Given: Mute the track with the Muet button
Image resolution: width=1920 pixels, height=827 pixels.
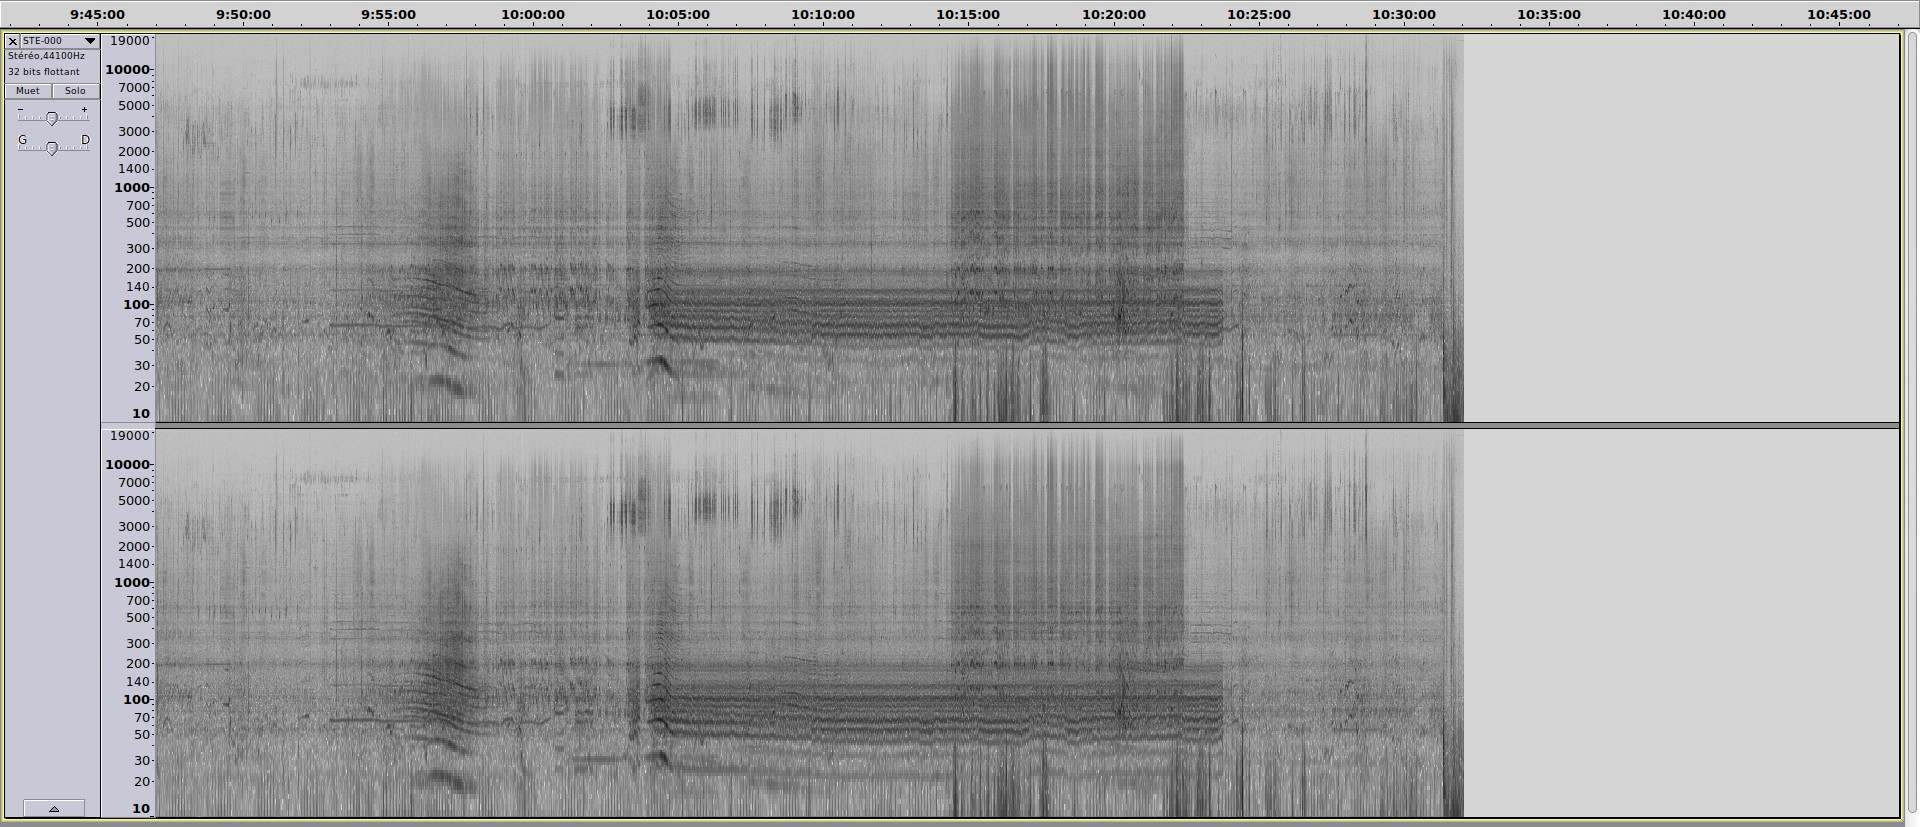Looking at the screenshot, I should tap(28, 91).
